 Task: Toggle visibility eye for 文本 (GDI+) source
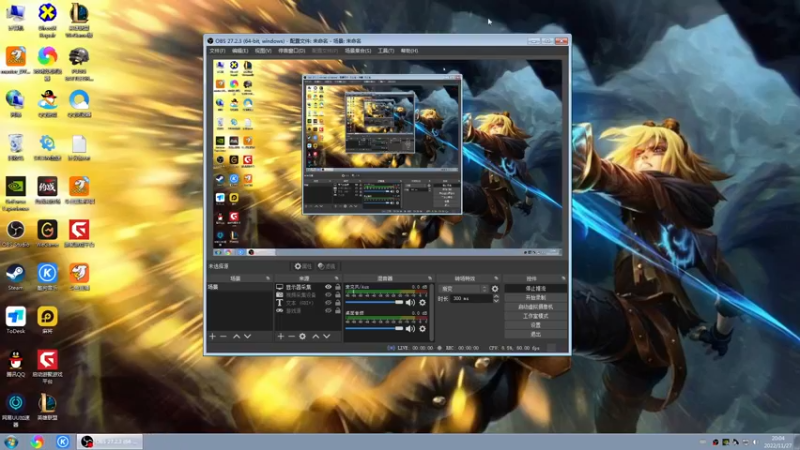click(x=329, y=303)
